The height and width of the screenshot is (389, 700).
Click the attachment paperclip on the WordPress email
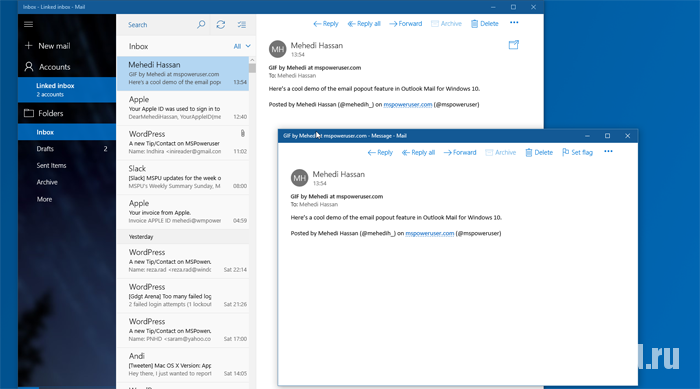point(242,133)
